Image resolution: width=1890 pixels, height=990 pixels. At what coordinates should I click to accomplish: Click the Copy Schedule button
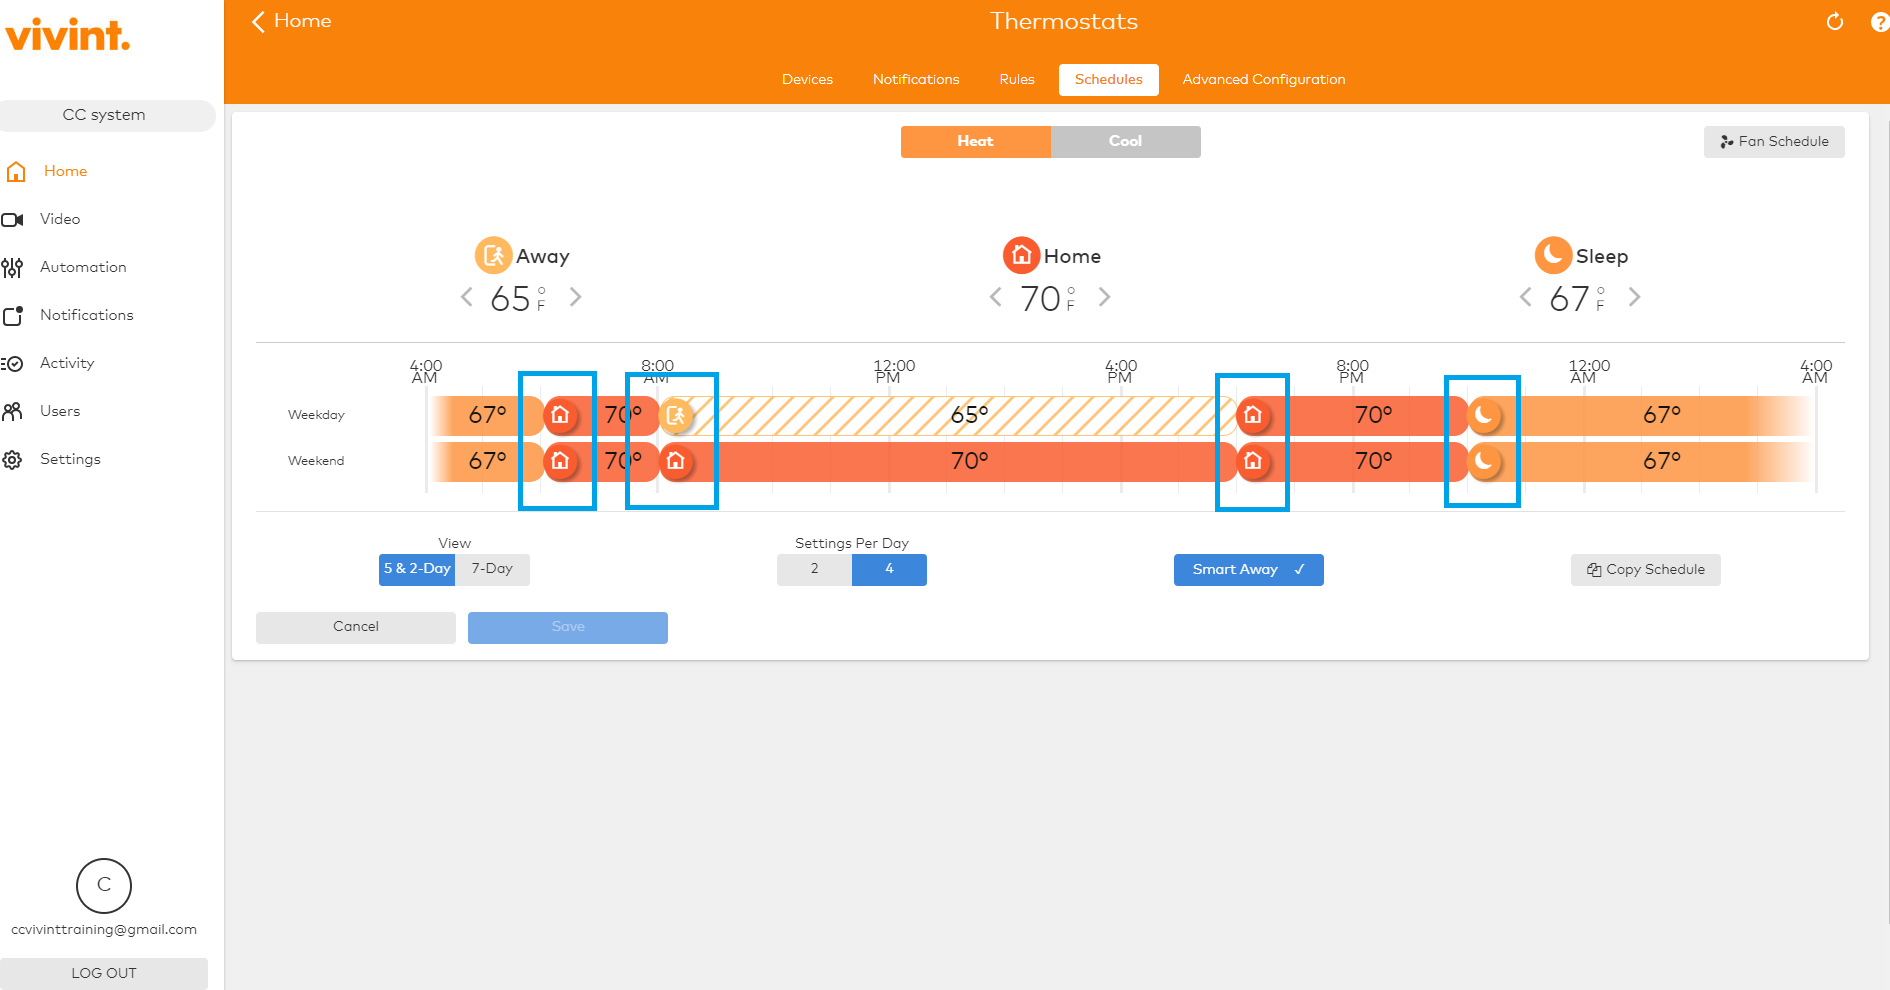click(x=1645, y=570)
